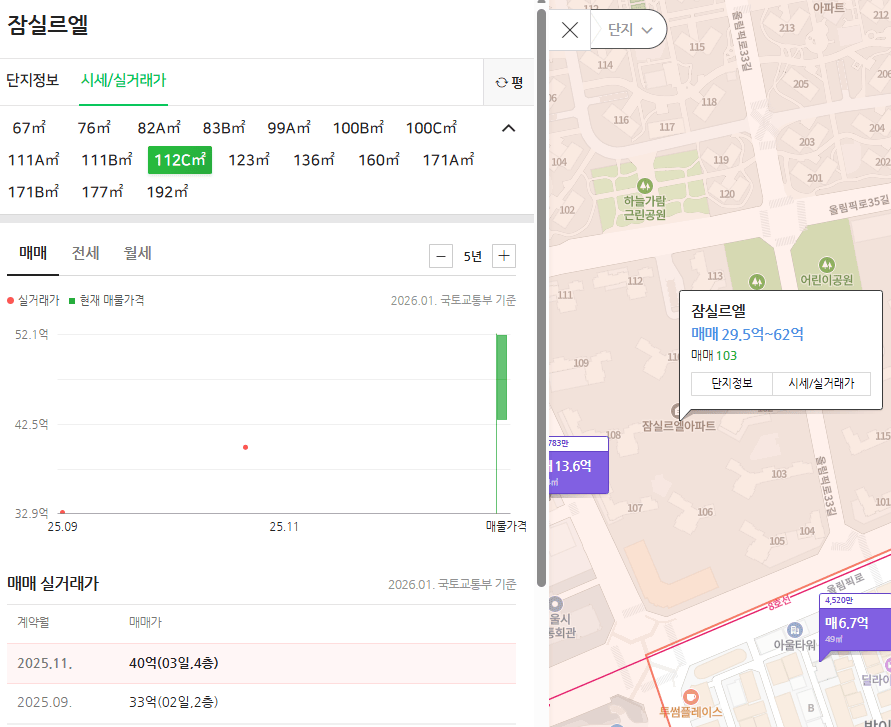
Task: Switch selection to the 136㎡ area
Action: 312,159
